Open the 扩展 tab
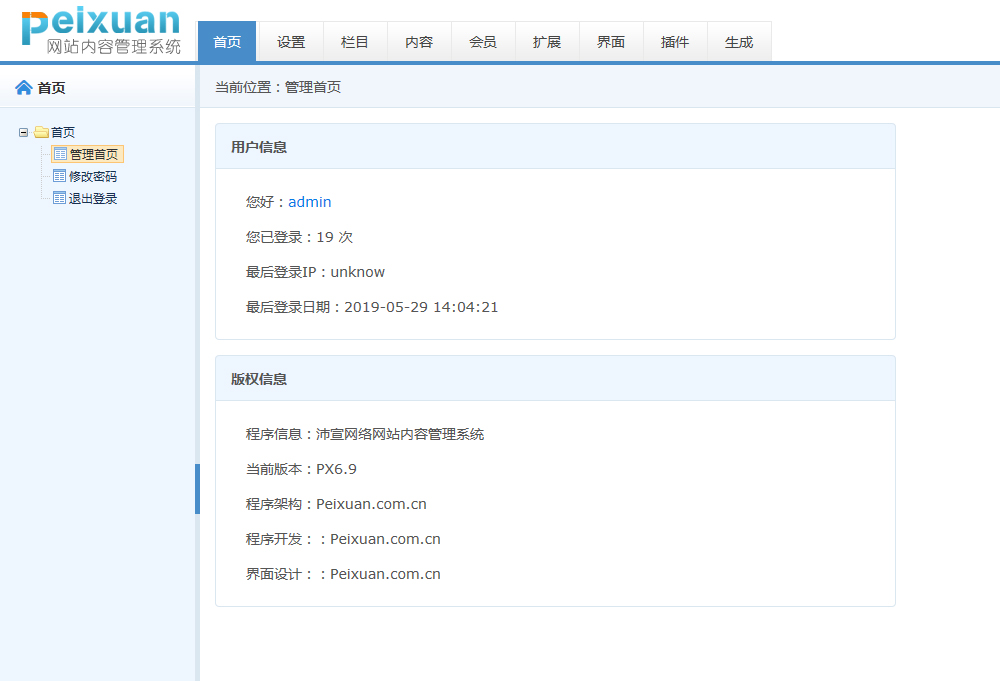The height and width of the screenshot is (681, 1000). (x=547, y=42)
